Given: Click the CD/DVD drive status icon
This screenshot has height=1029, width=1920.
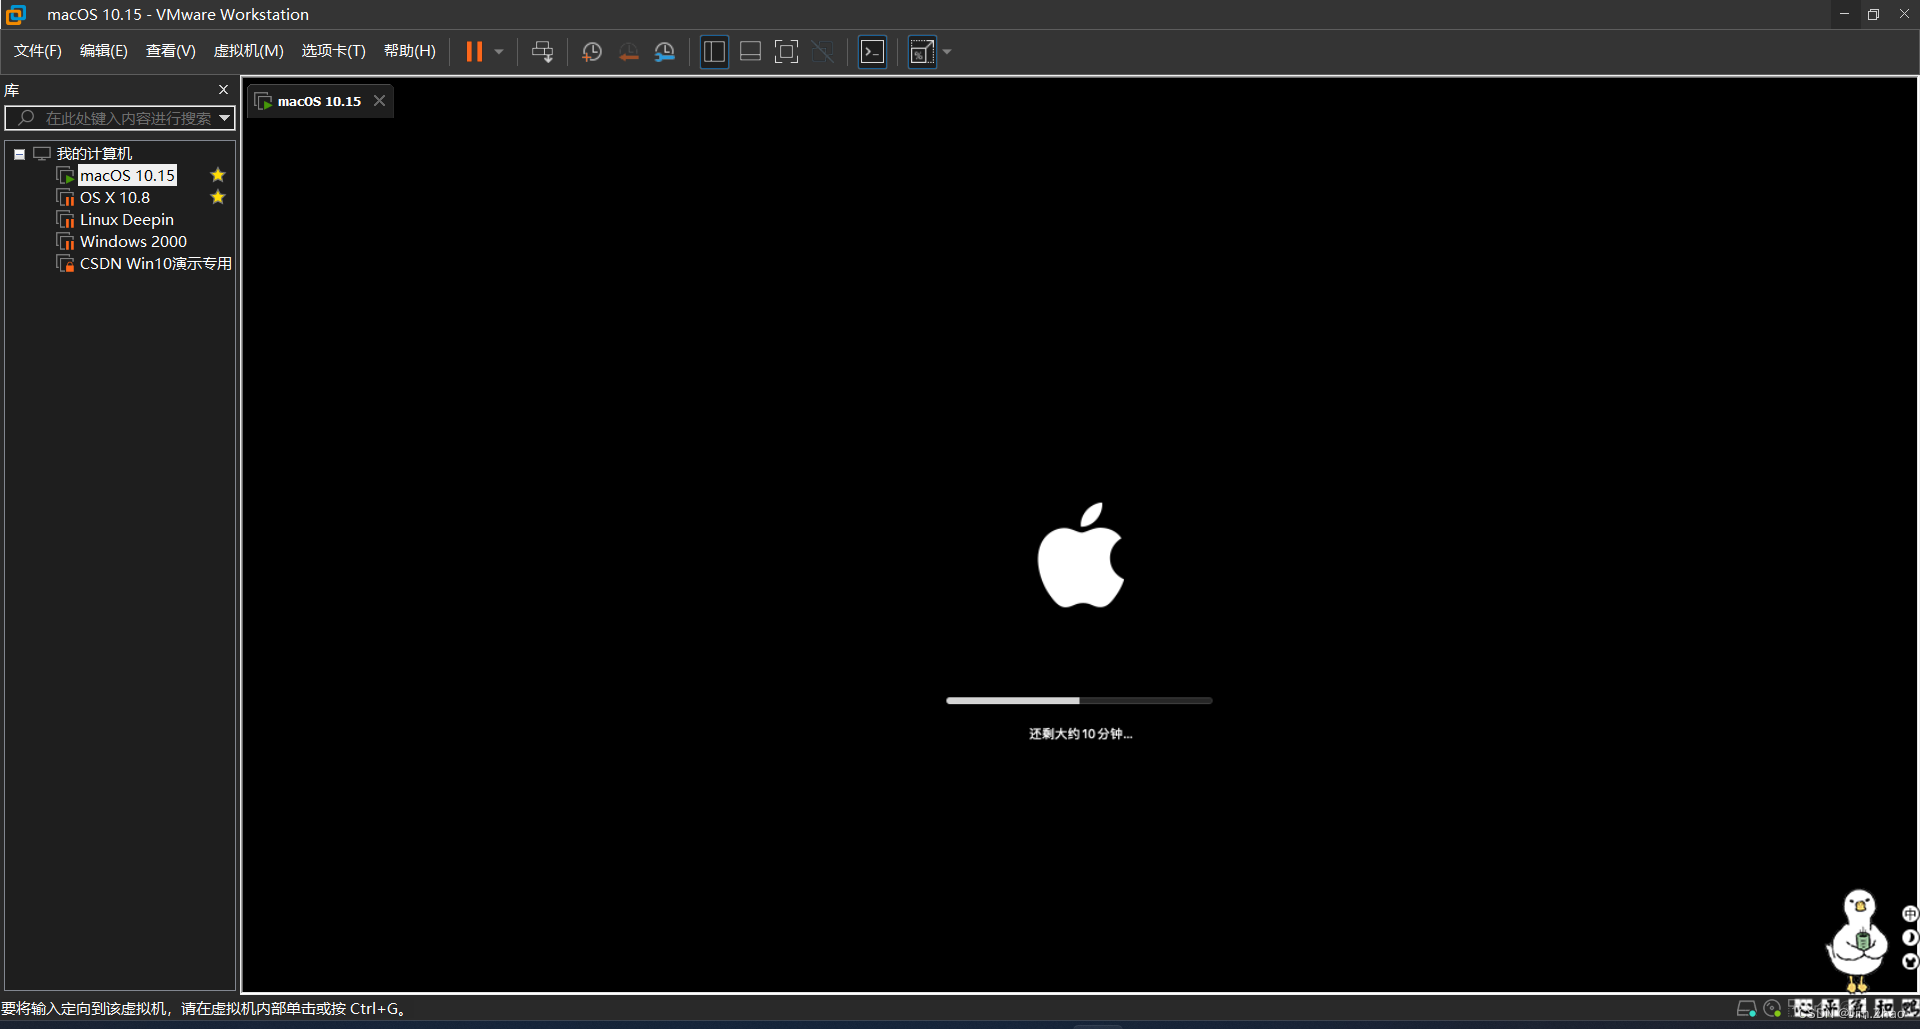Looking at the screenshot, I should pyautogui.click(x=1772, y=1009).
